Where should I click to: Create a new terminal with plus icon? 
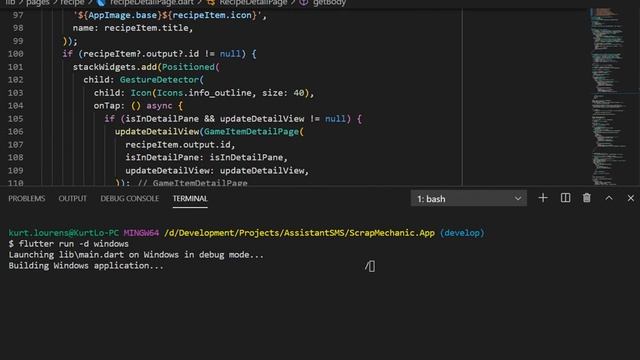click(x=543, y=198)
